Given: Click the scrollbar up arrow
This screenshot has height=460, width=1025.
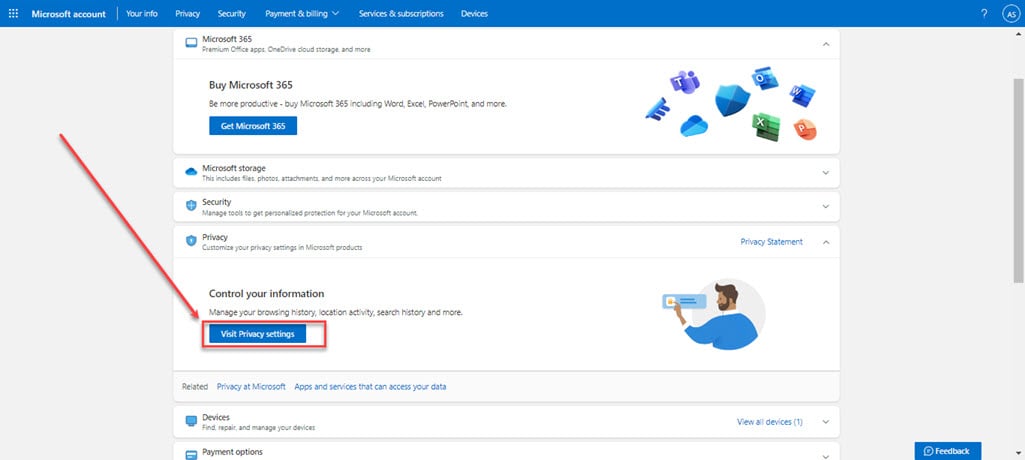Looking at the screenshot, I should 1018,32.
